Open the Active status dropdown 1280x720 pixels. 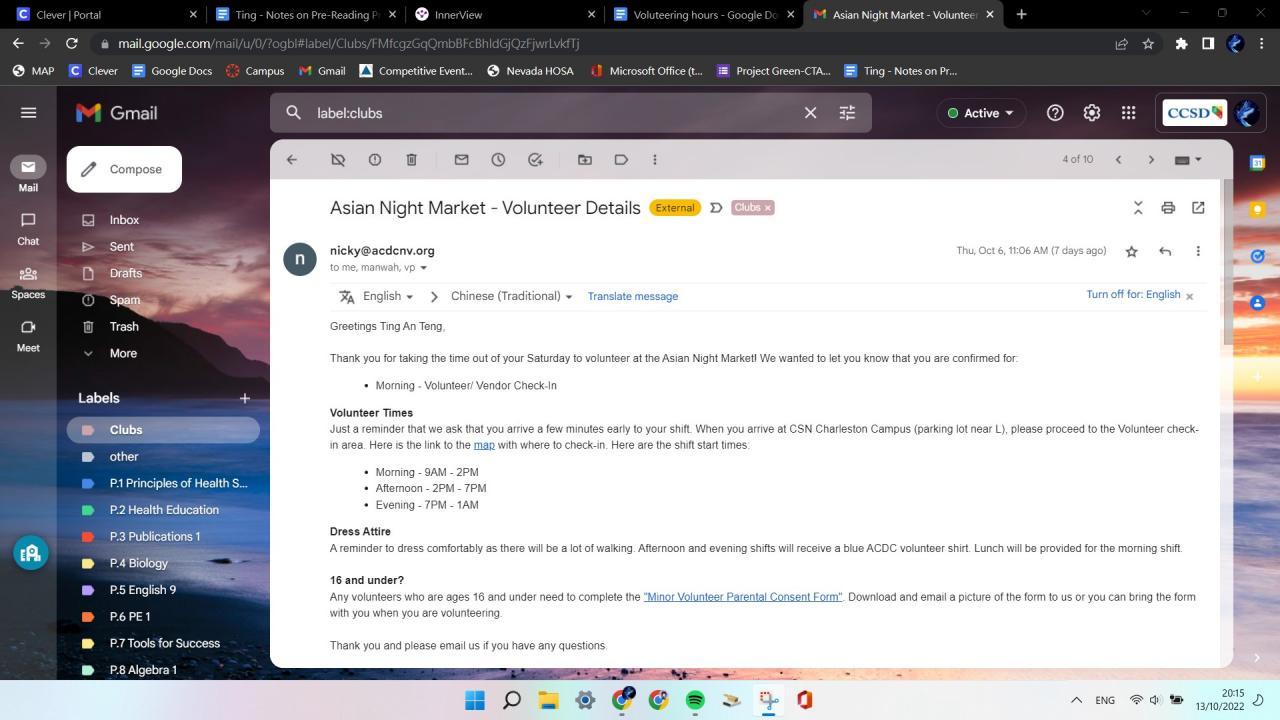click(981, 113)
